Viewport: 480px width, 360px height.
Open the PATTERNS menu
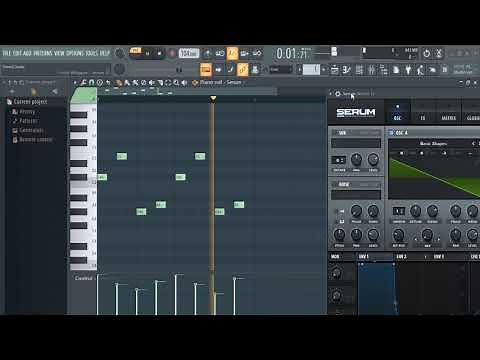[43, 53]
